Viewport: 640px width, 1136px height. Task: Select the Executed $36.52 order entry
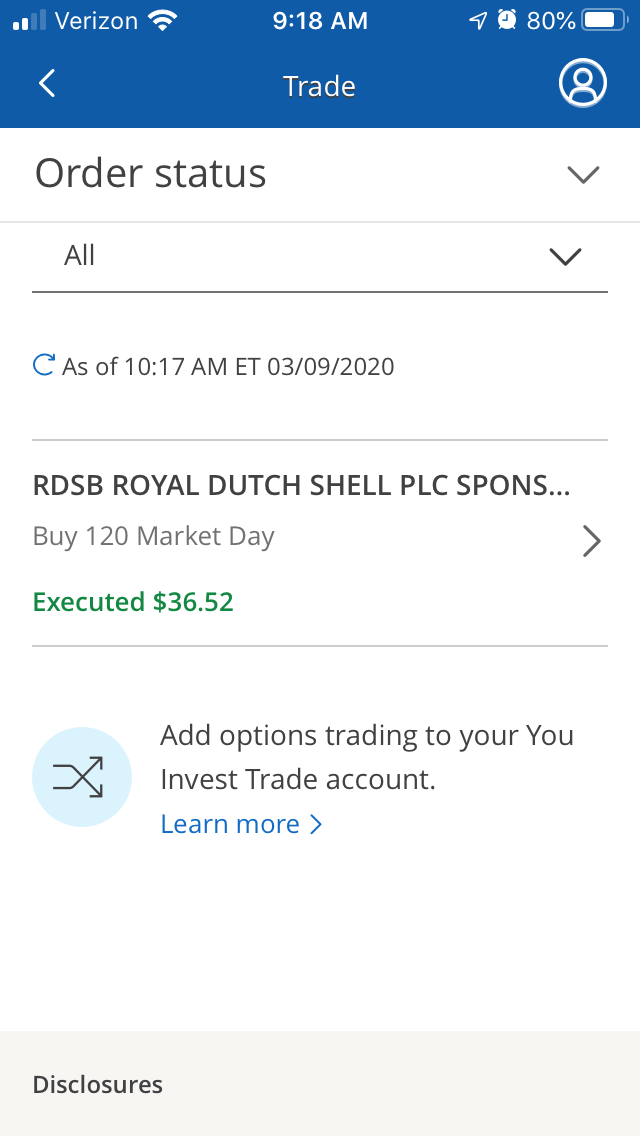[132, 602]
